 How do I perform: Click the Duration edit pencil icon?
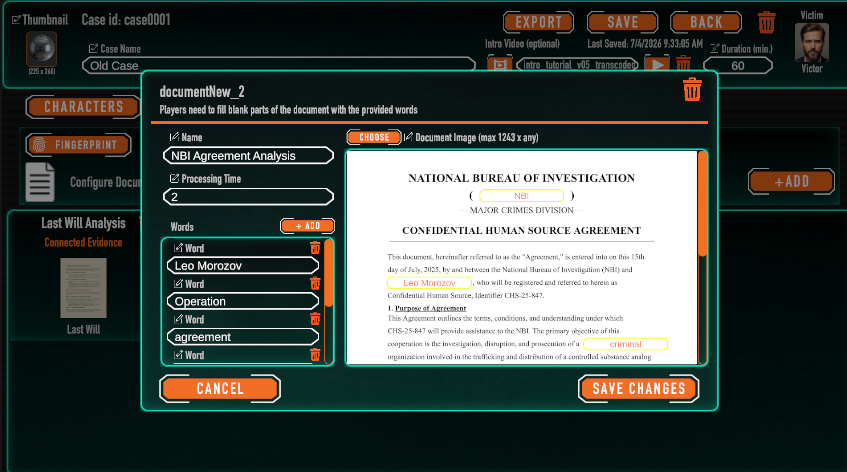tap(714, 49)
